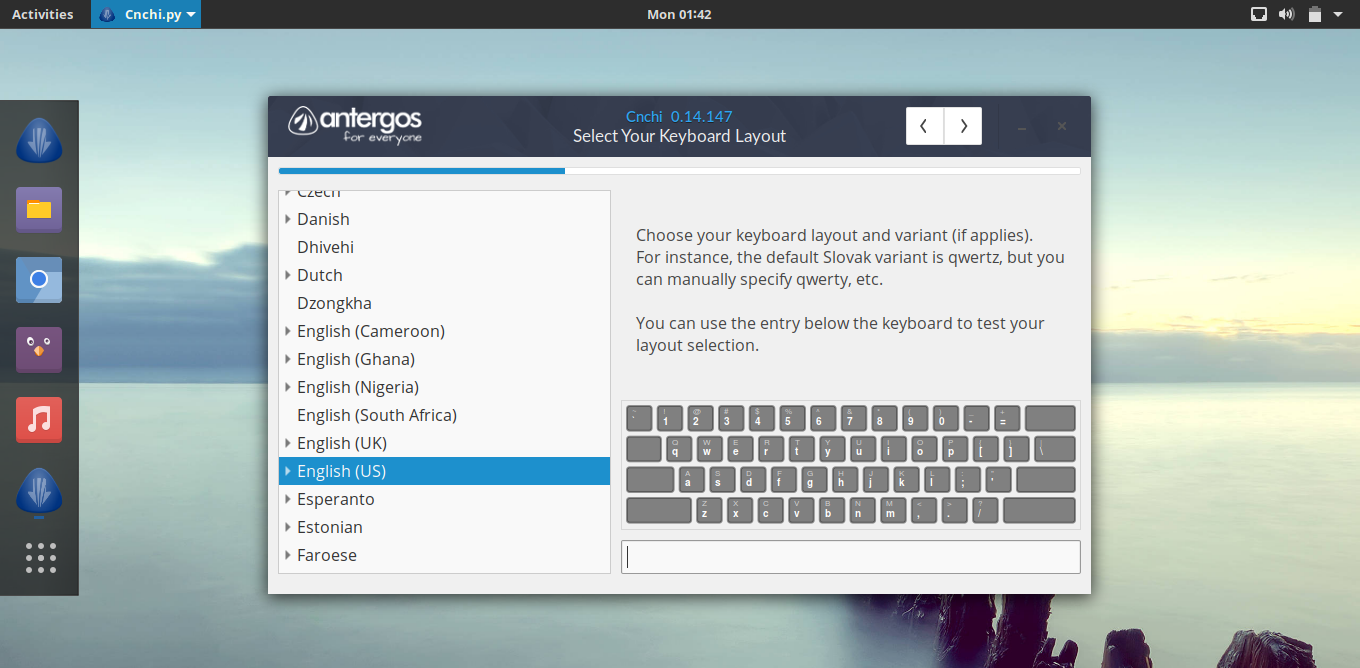Viewport: 1360px width, 668px height.
Task: Click the keyboard layout test entry field
Action: 850,557
